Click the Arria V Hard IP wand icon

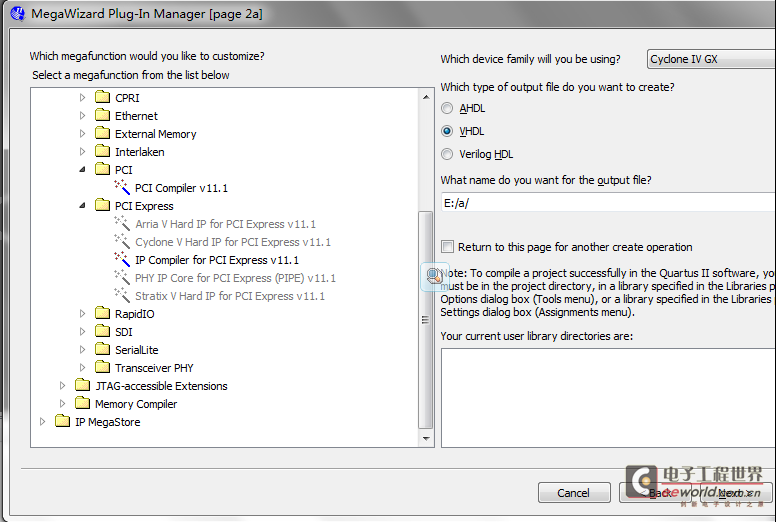(x=122, y=224)
